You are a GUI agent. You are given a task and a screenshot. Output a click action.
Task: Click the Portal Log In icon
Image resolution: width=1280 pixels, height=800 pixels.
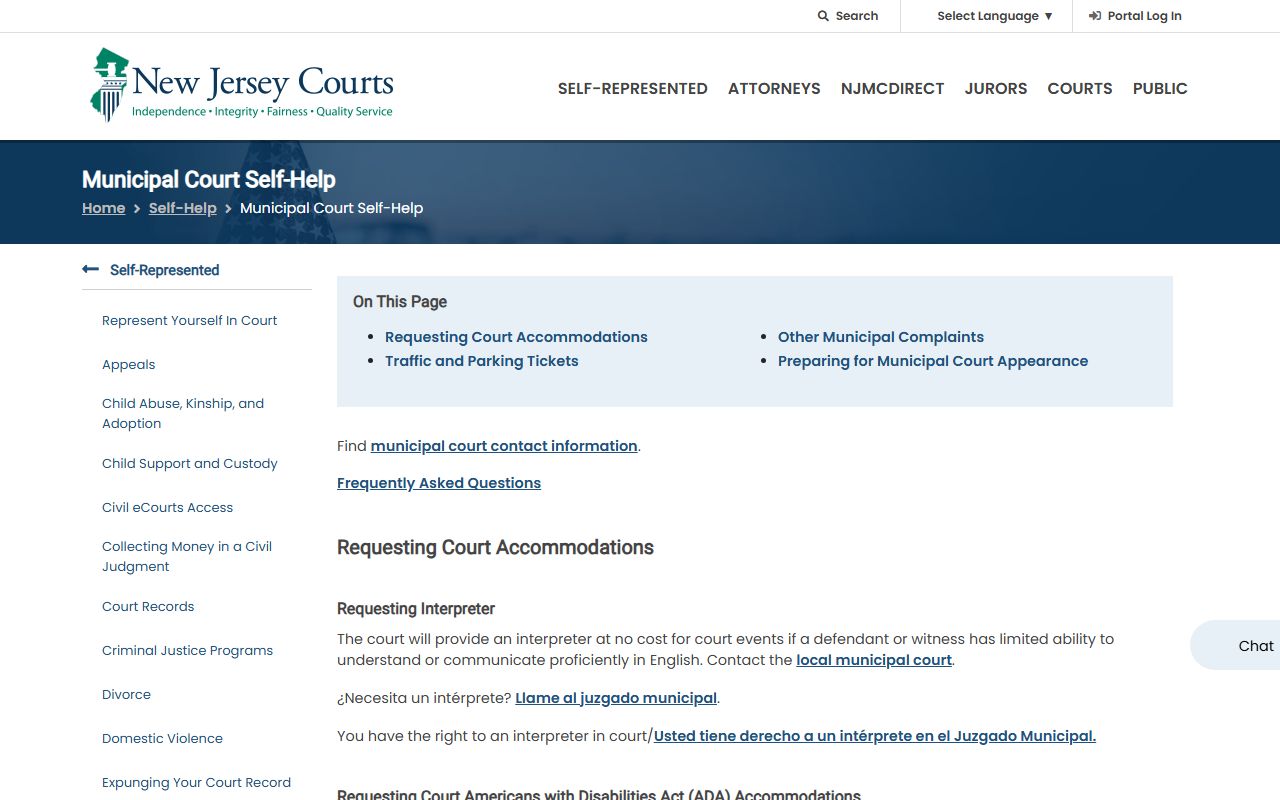point(1095,16)
